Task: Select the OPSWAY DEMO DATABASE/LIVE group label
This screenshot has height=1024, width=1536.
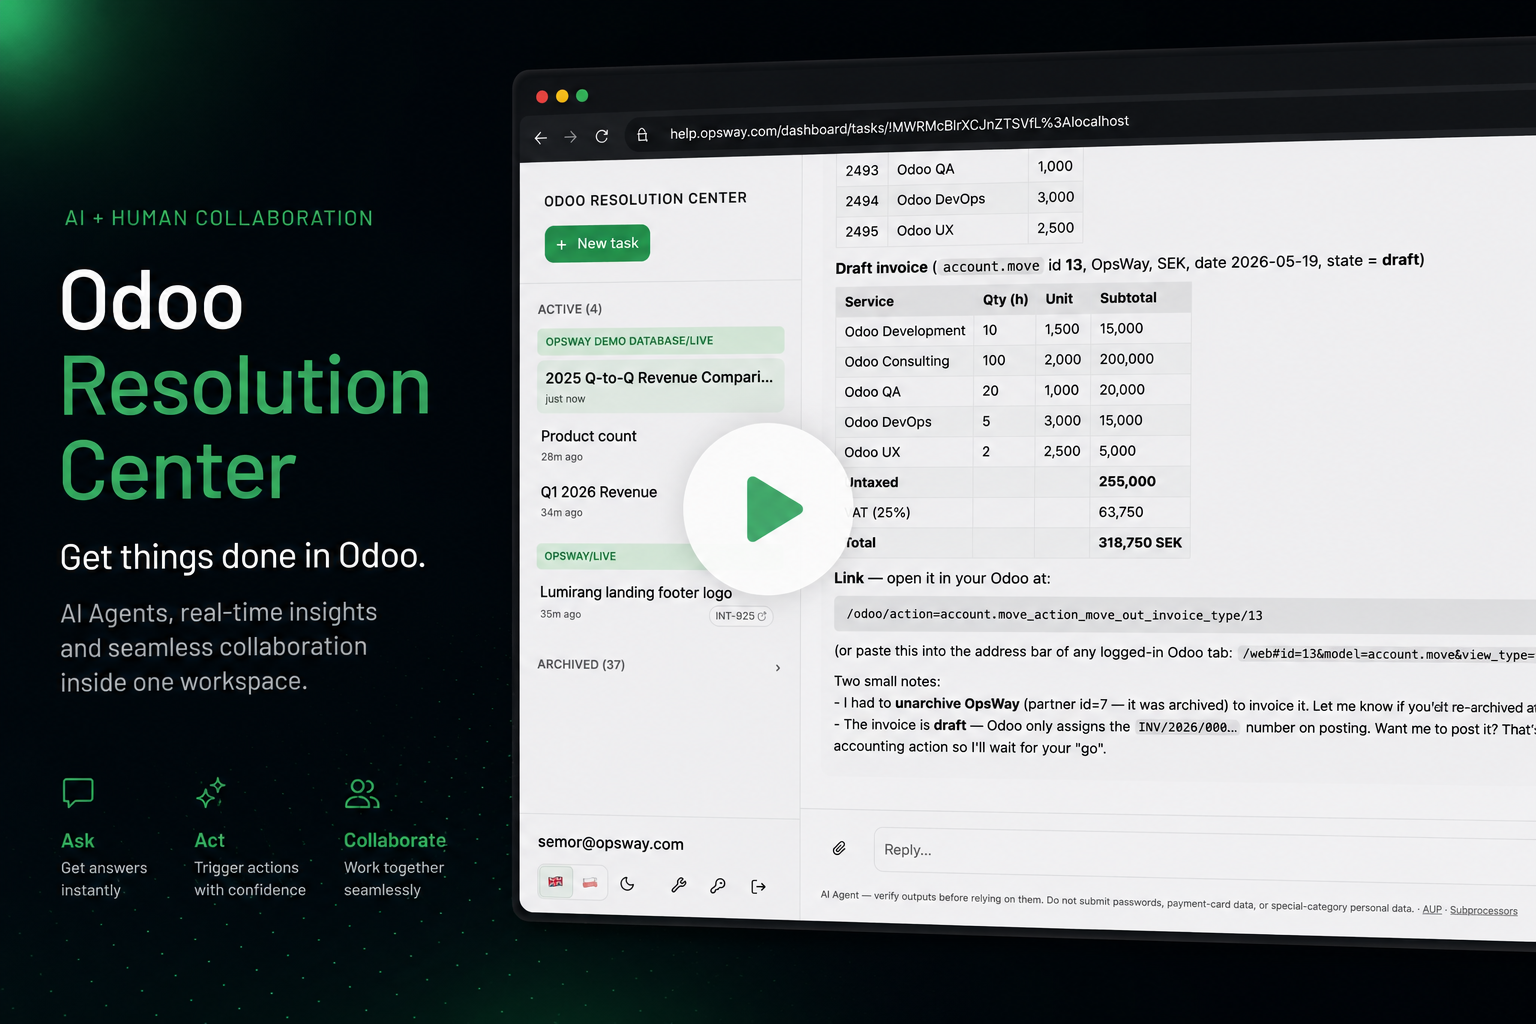Action: tap(660, 341)
